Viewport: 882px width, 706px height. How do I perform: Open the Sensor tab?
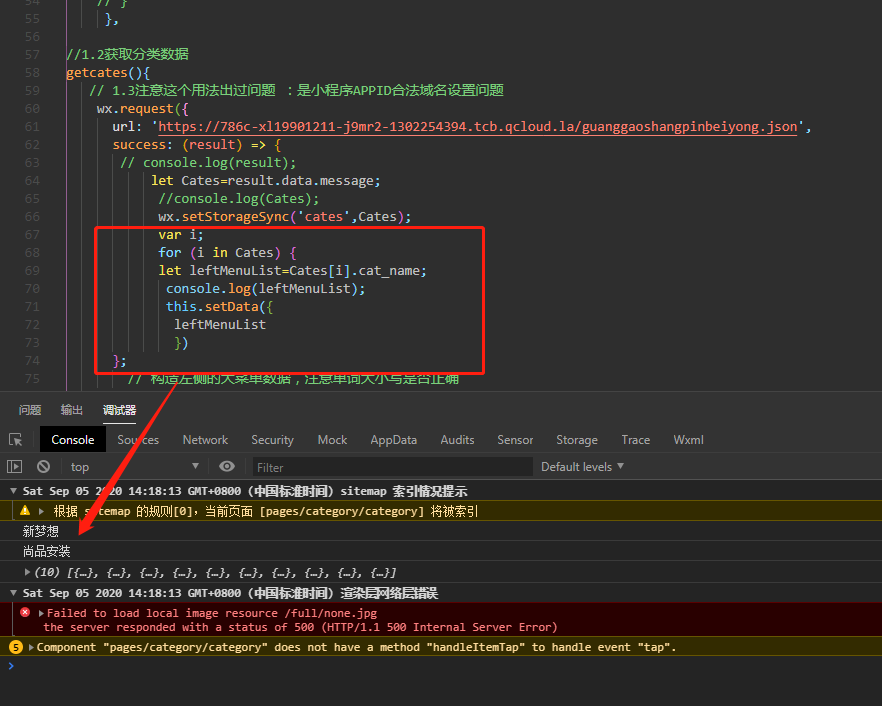click(x=515, y=440)
